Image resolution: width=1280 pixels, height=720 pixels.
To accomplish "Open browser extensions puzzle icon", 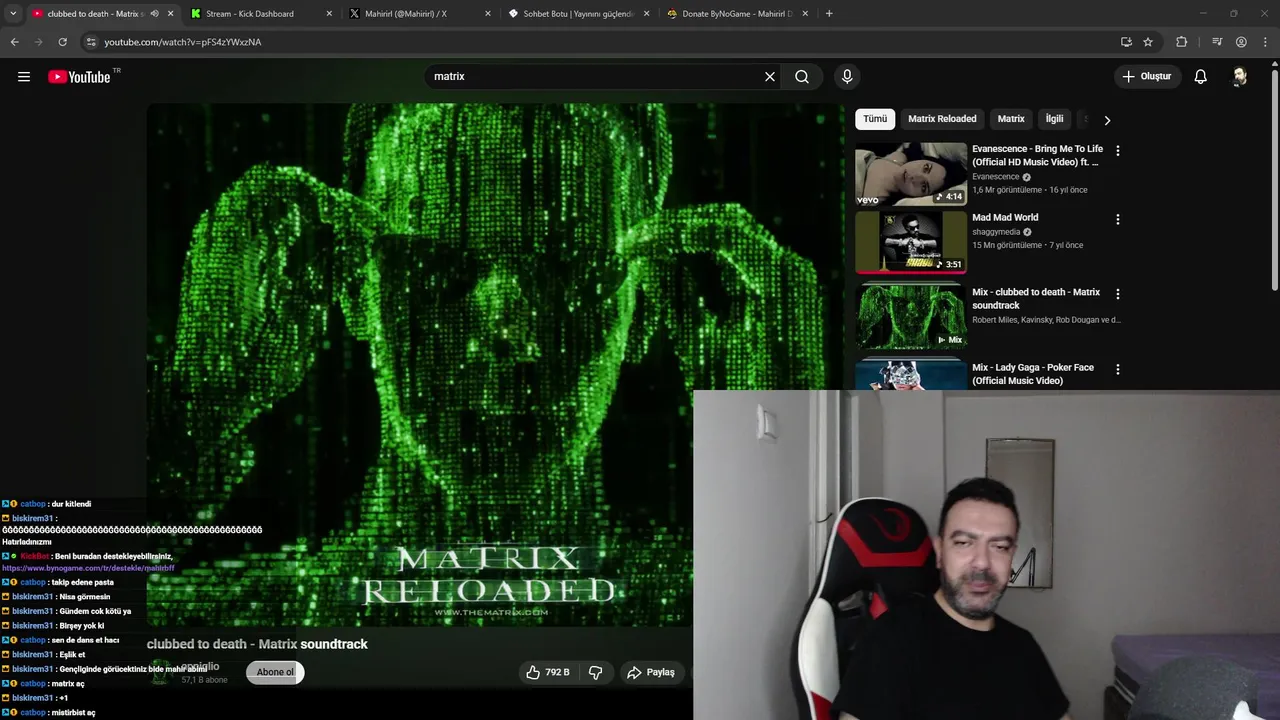I will [x=1182, y=42].
